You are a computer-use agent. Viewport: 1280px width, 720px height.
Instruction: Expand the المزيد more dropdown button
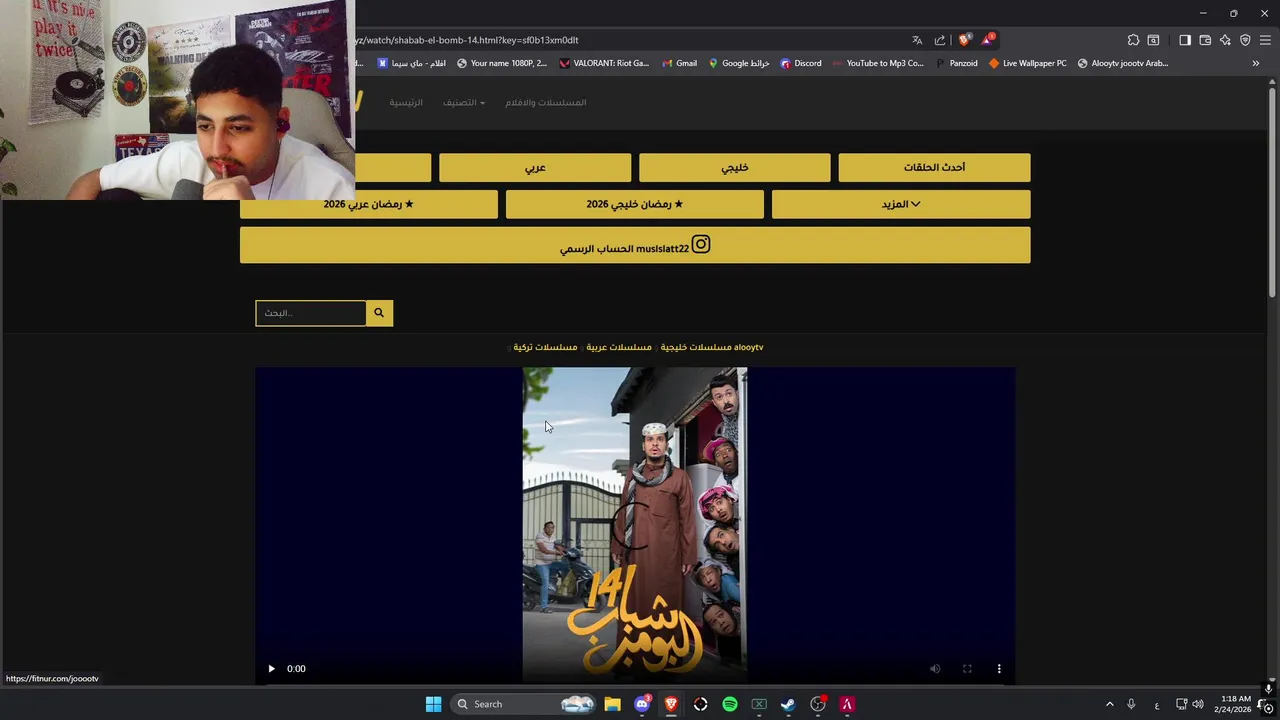(x=901, y=204)
